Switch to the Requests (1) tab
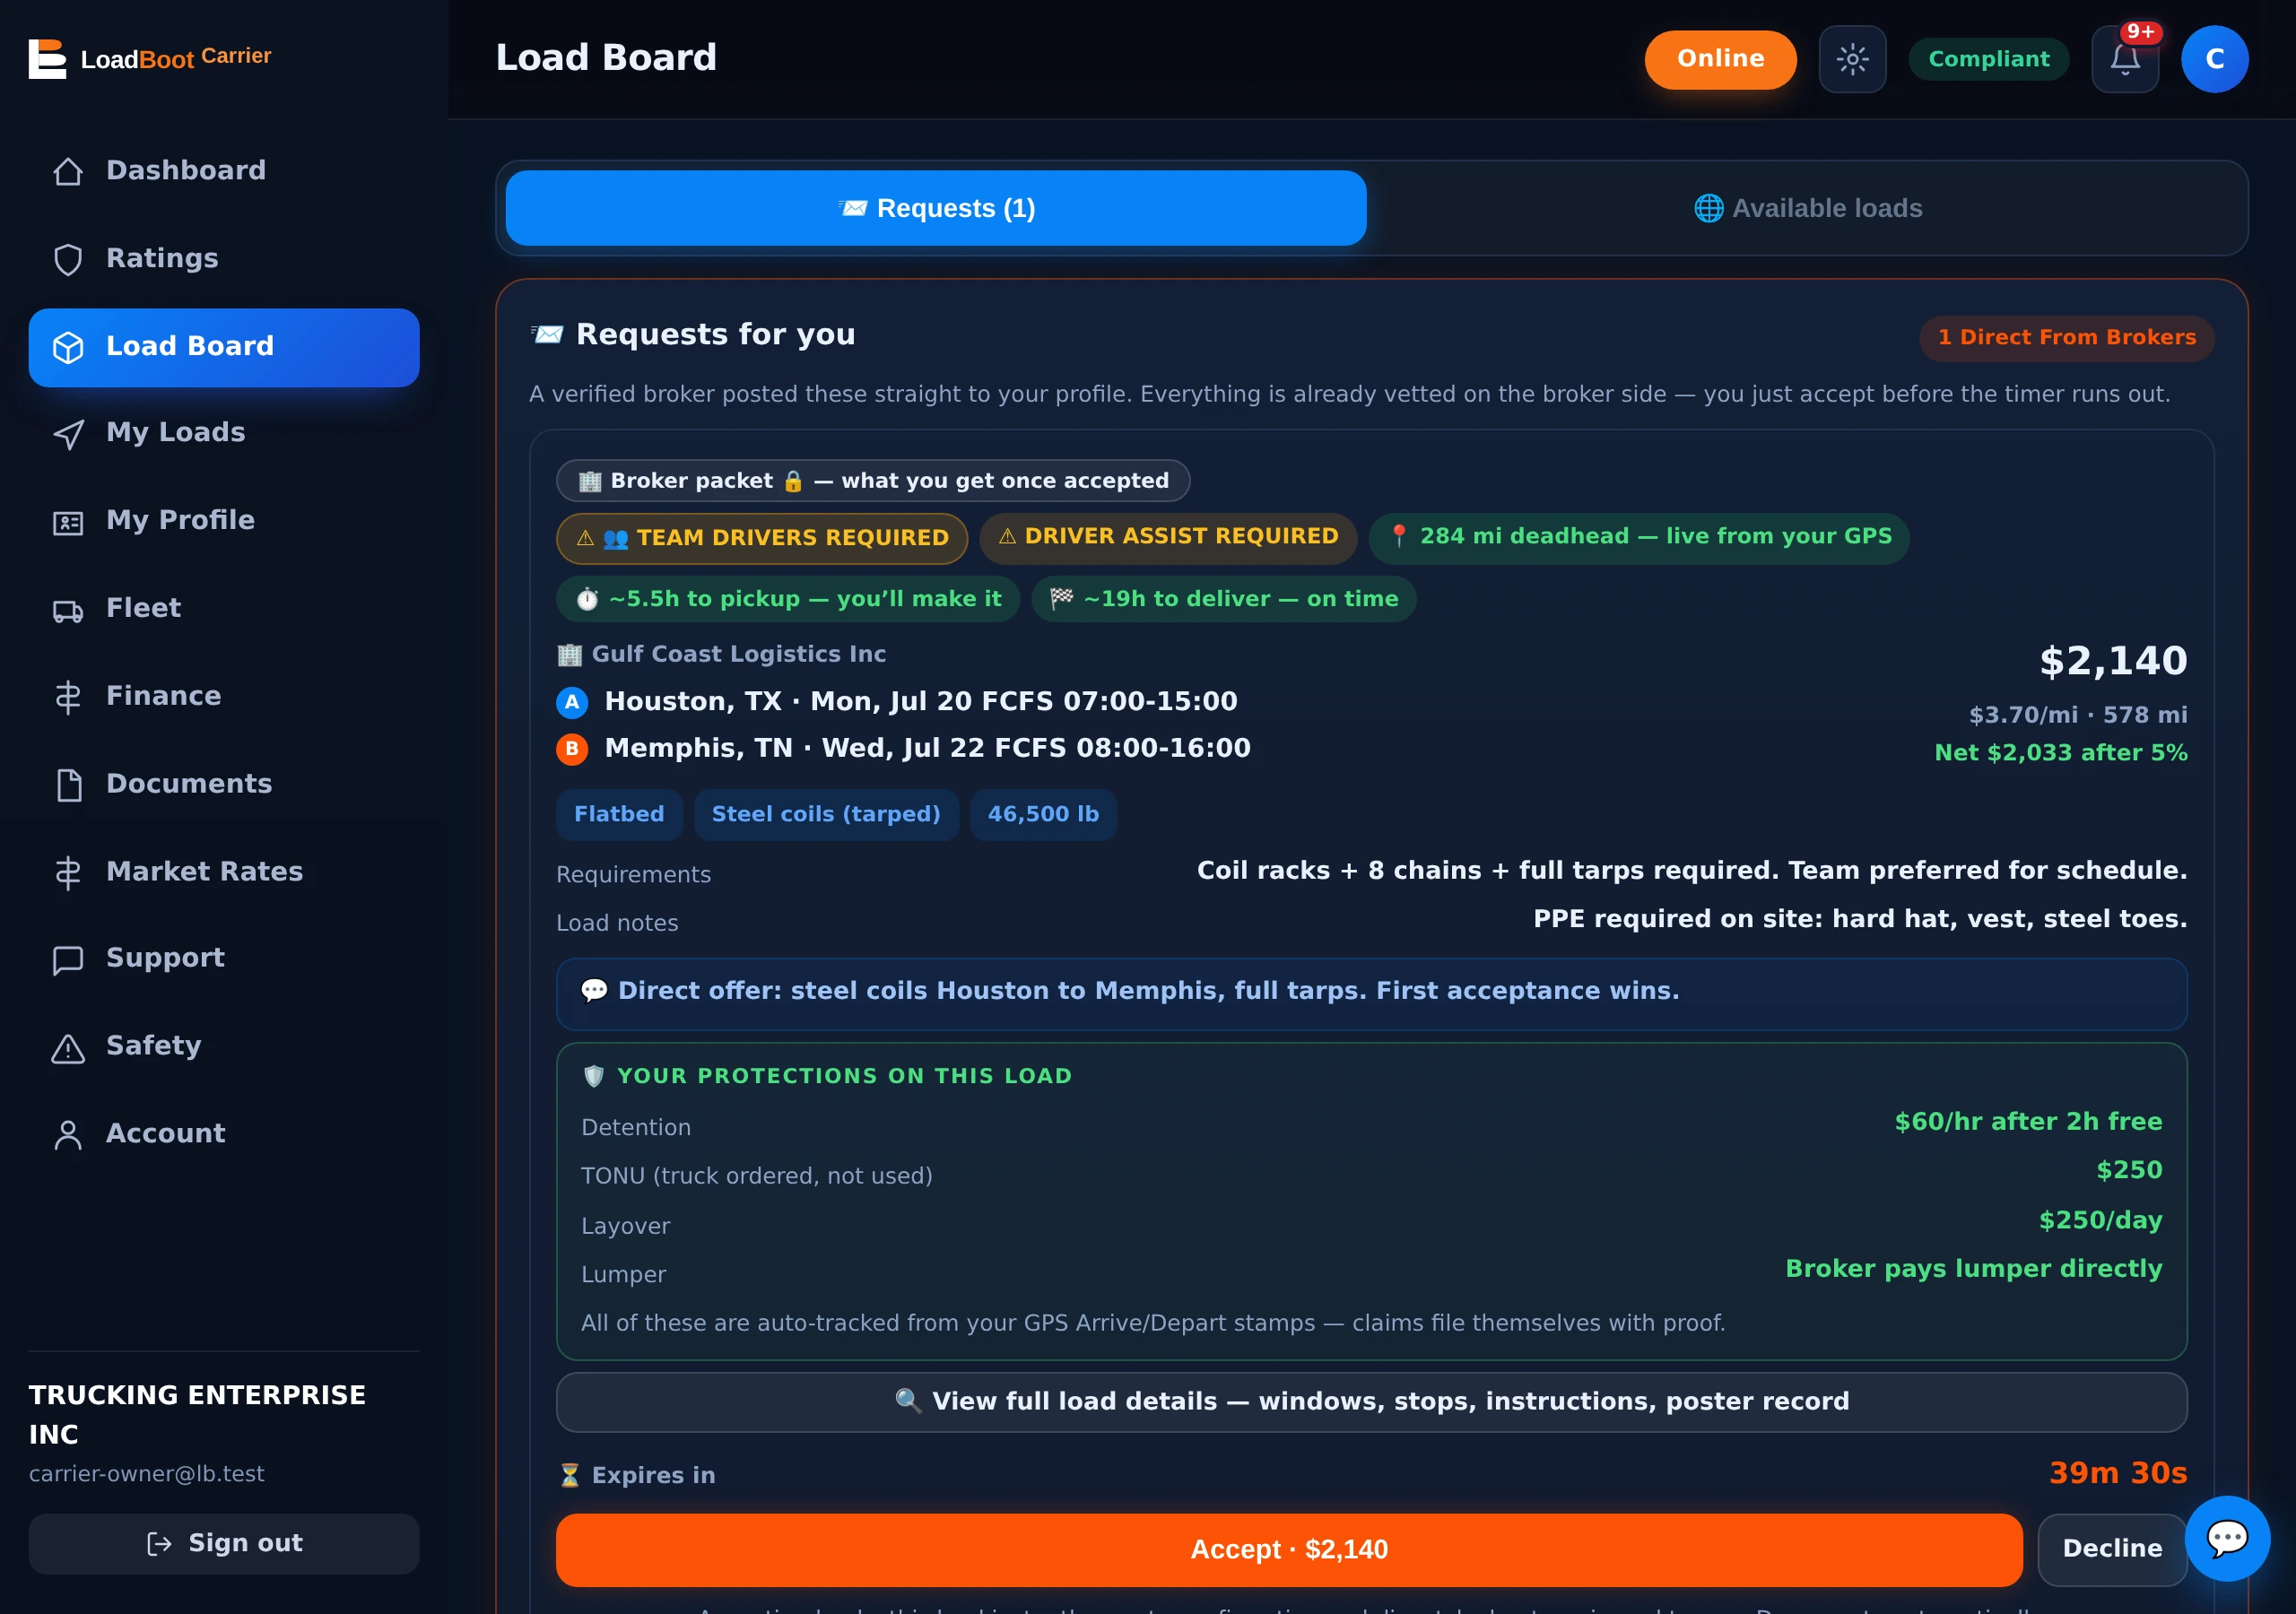 936,208
